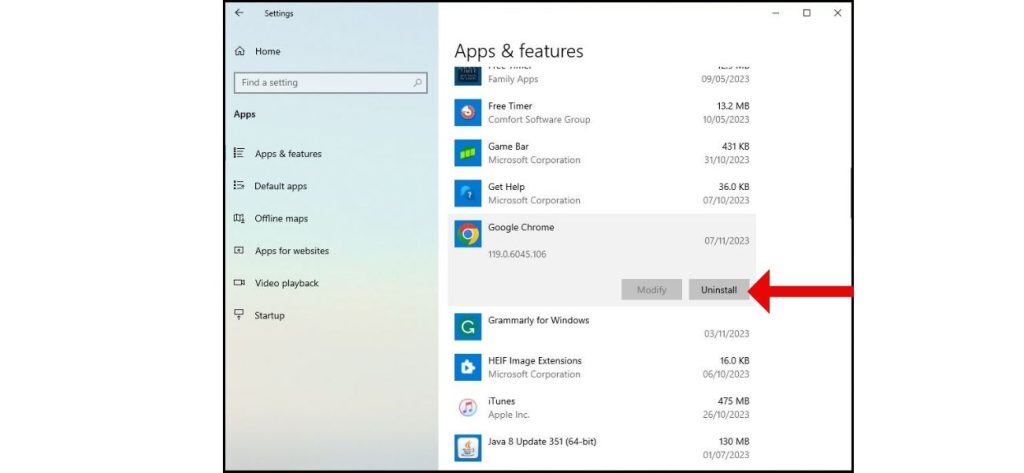Click the HEIF Image Extensions icon
Image resolution: width=1024 pixels, height=473 pixels.
click(x=468, y=367)
